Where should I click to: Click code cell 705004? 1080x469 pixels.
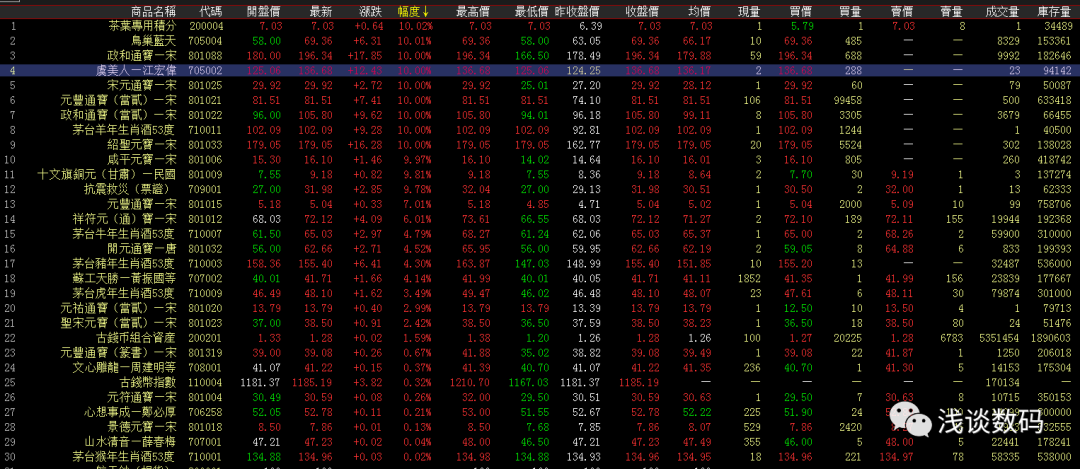pyautogui.click(x=205, y=41)
